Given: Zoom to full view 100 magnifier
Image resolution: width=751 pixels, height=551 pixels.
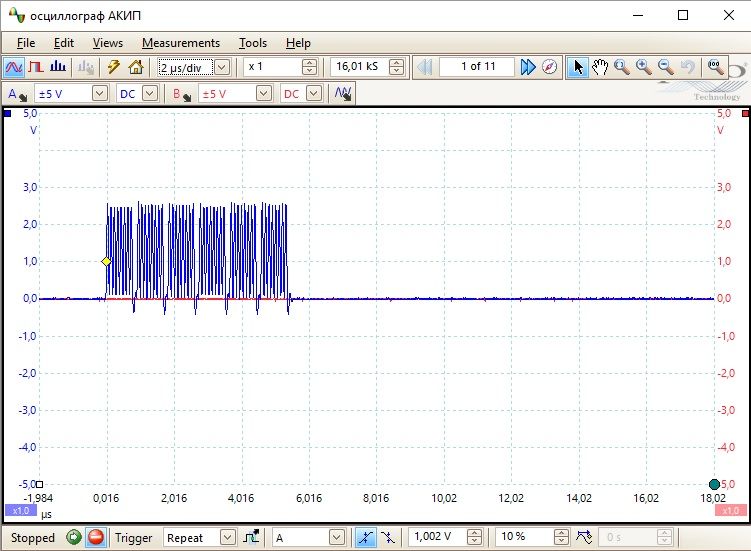Looking at the screenshot, I should tap(716, 67).
